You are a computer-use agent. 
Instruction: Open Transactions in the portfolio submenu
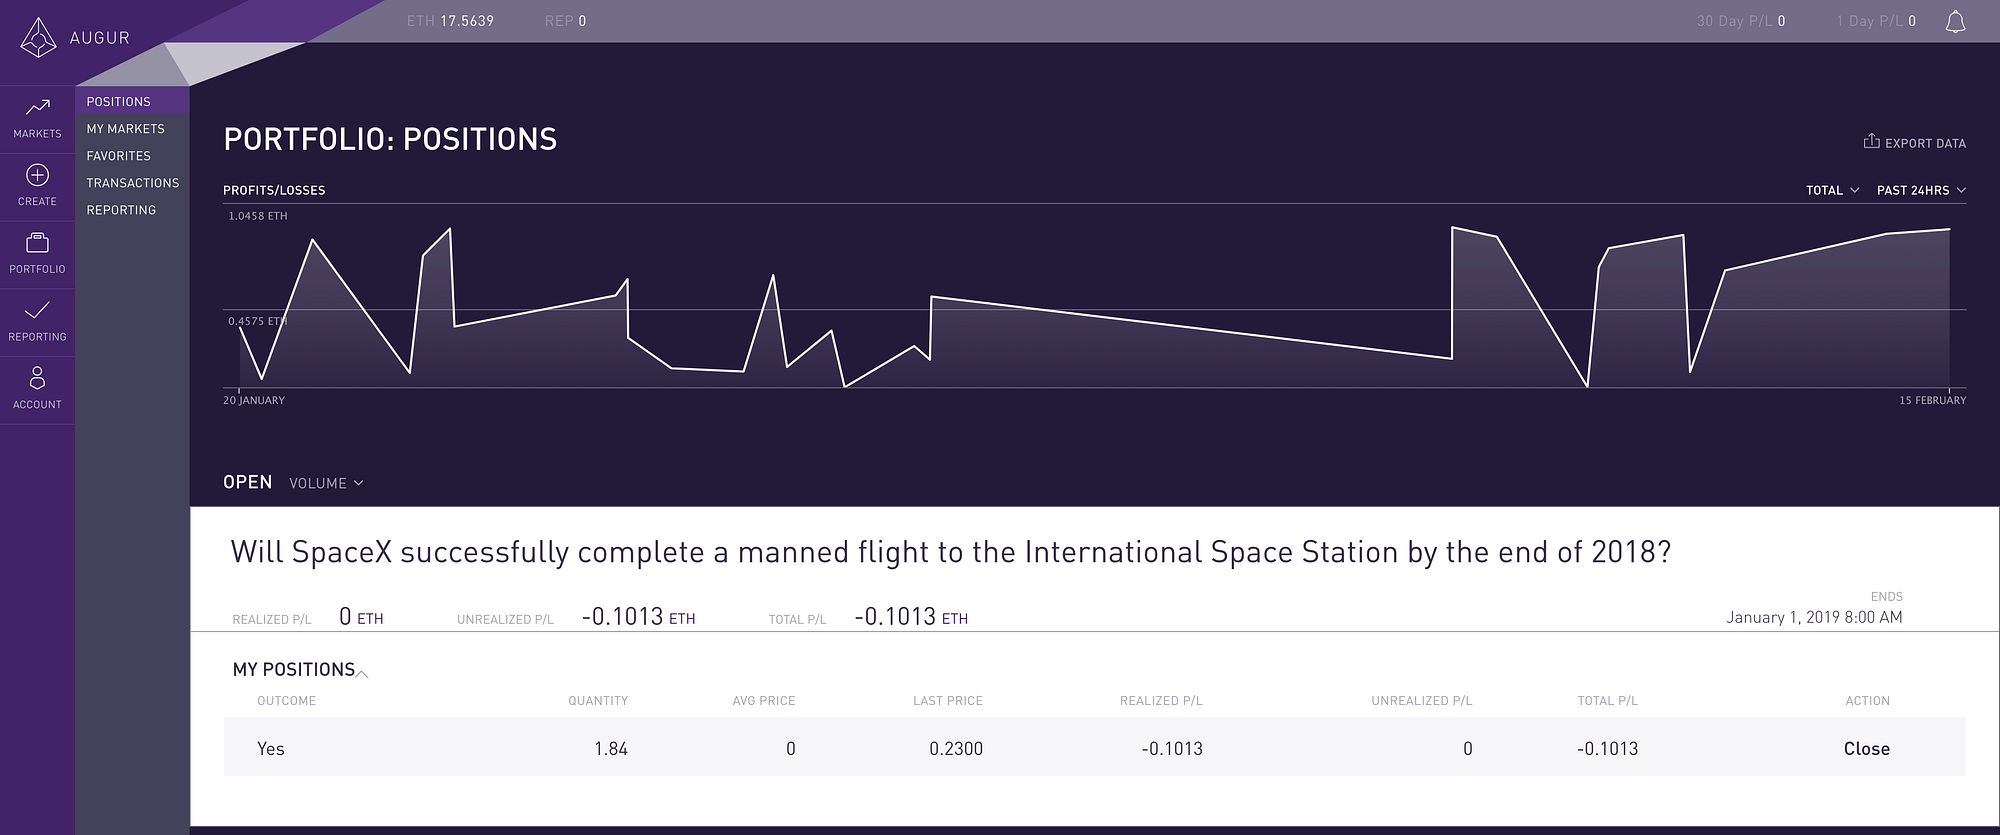pyautogui.click(x=132, y=183)
